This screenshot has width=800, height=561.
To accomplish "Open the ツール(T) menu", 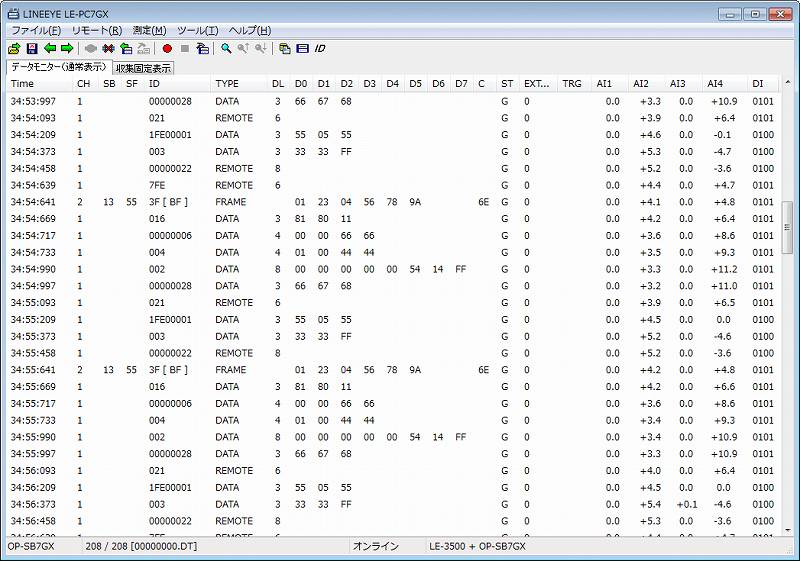I will (x=199, y=31).
